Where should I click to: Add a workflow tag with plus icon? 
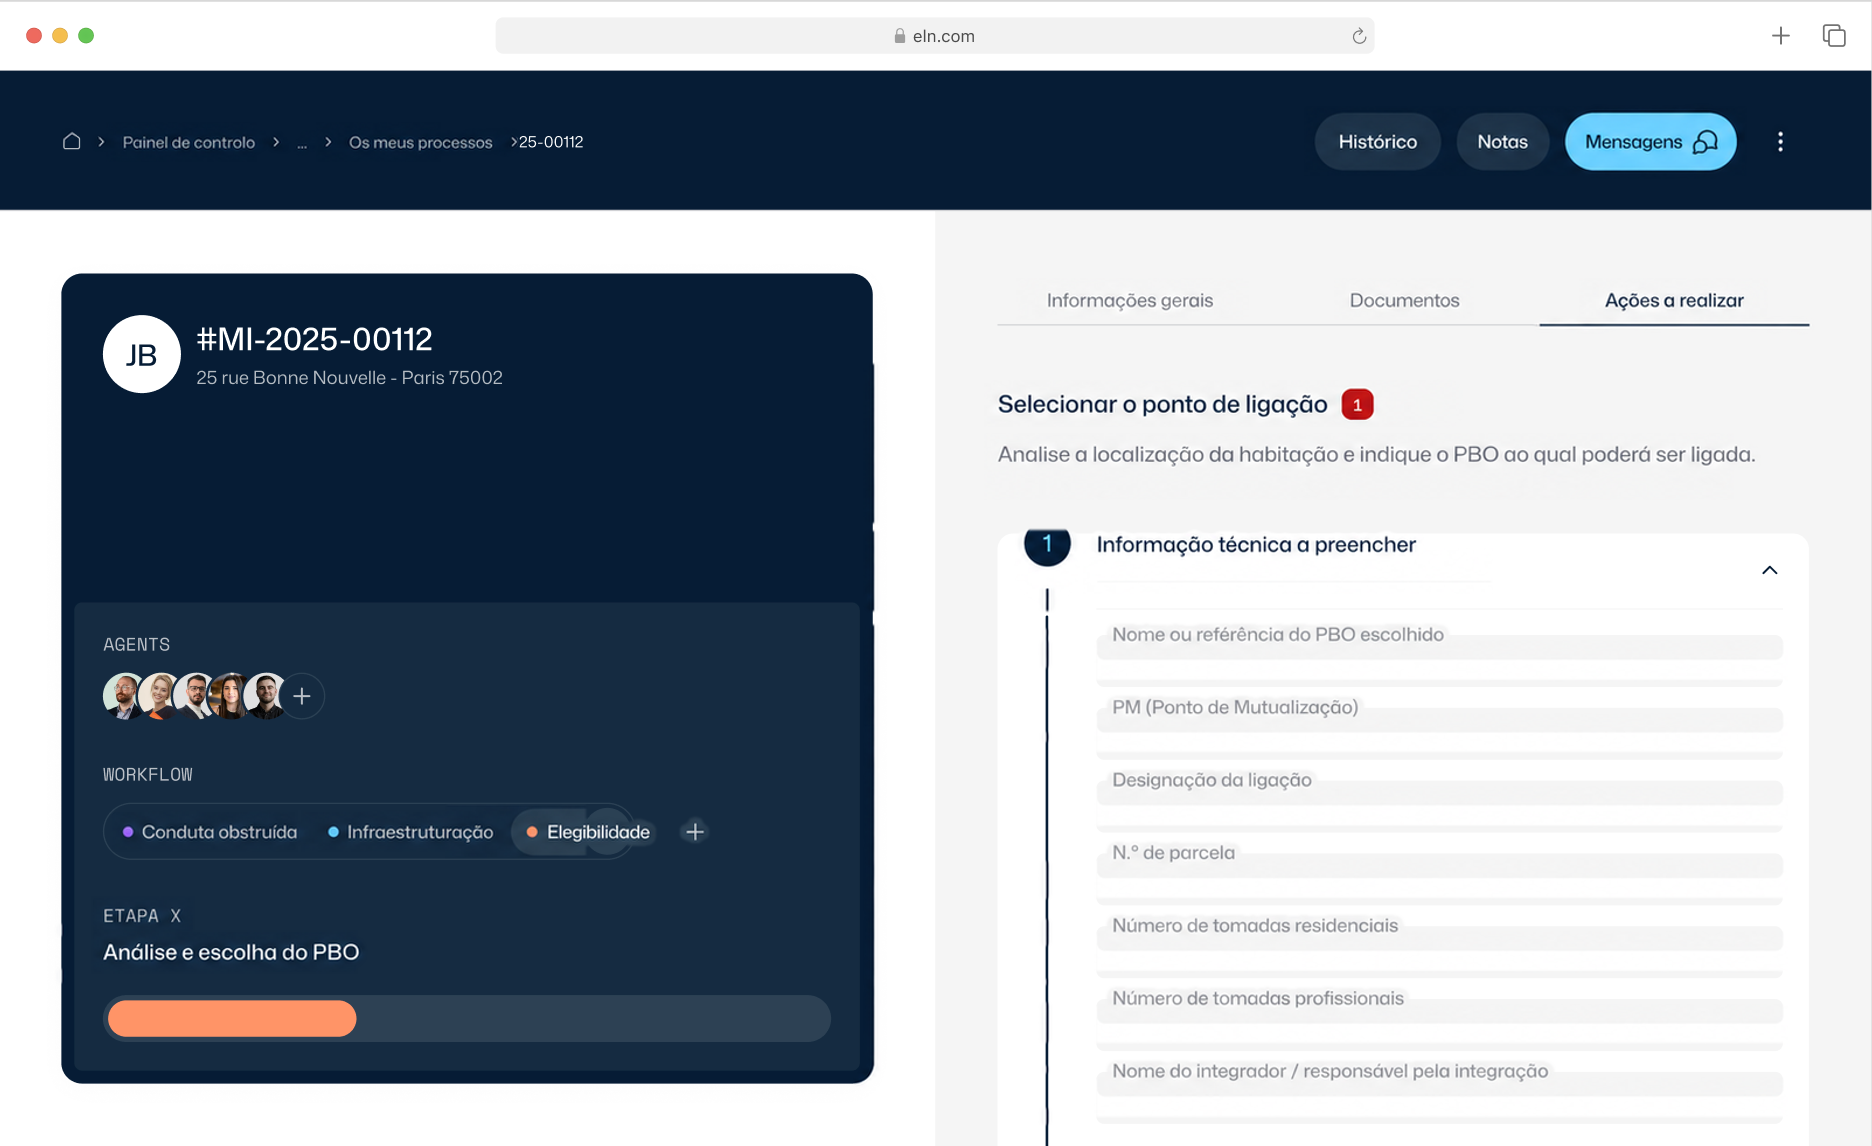click(x=695, y=831)
